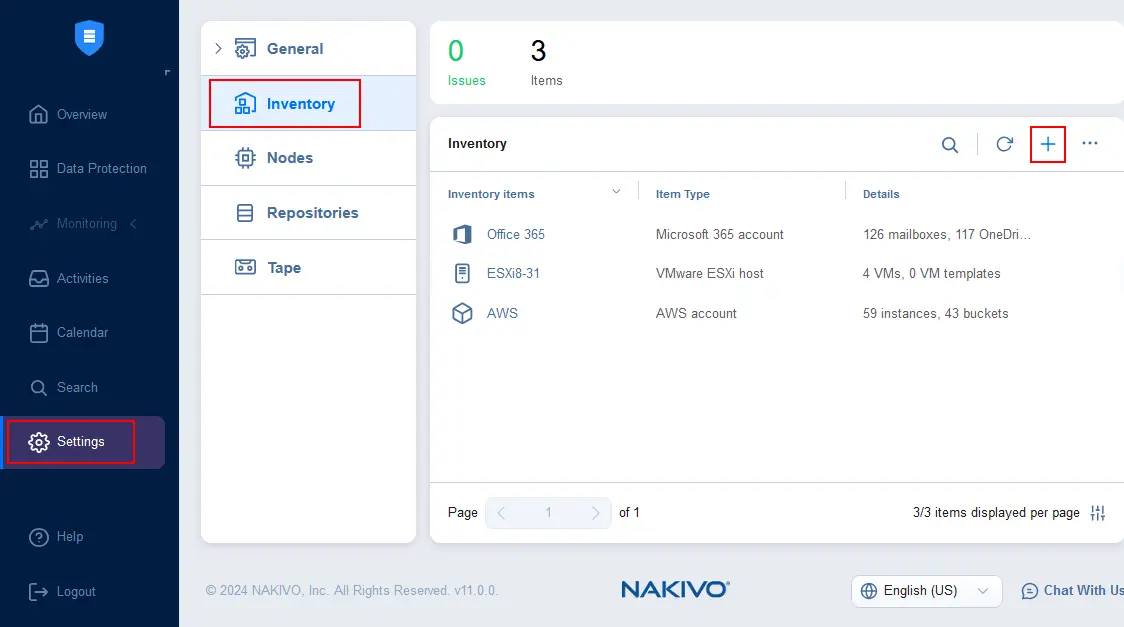
Task: Click the Tape cassette icon
Action: (245, 267)
